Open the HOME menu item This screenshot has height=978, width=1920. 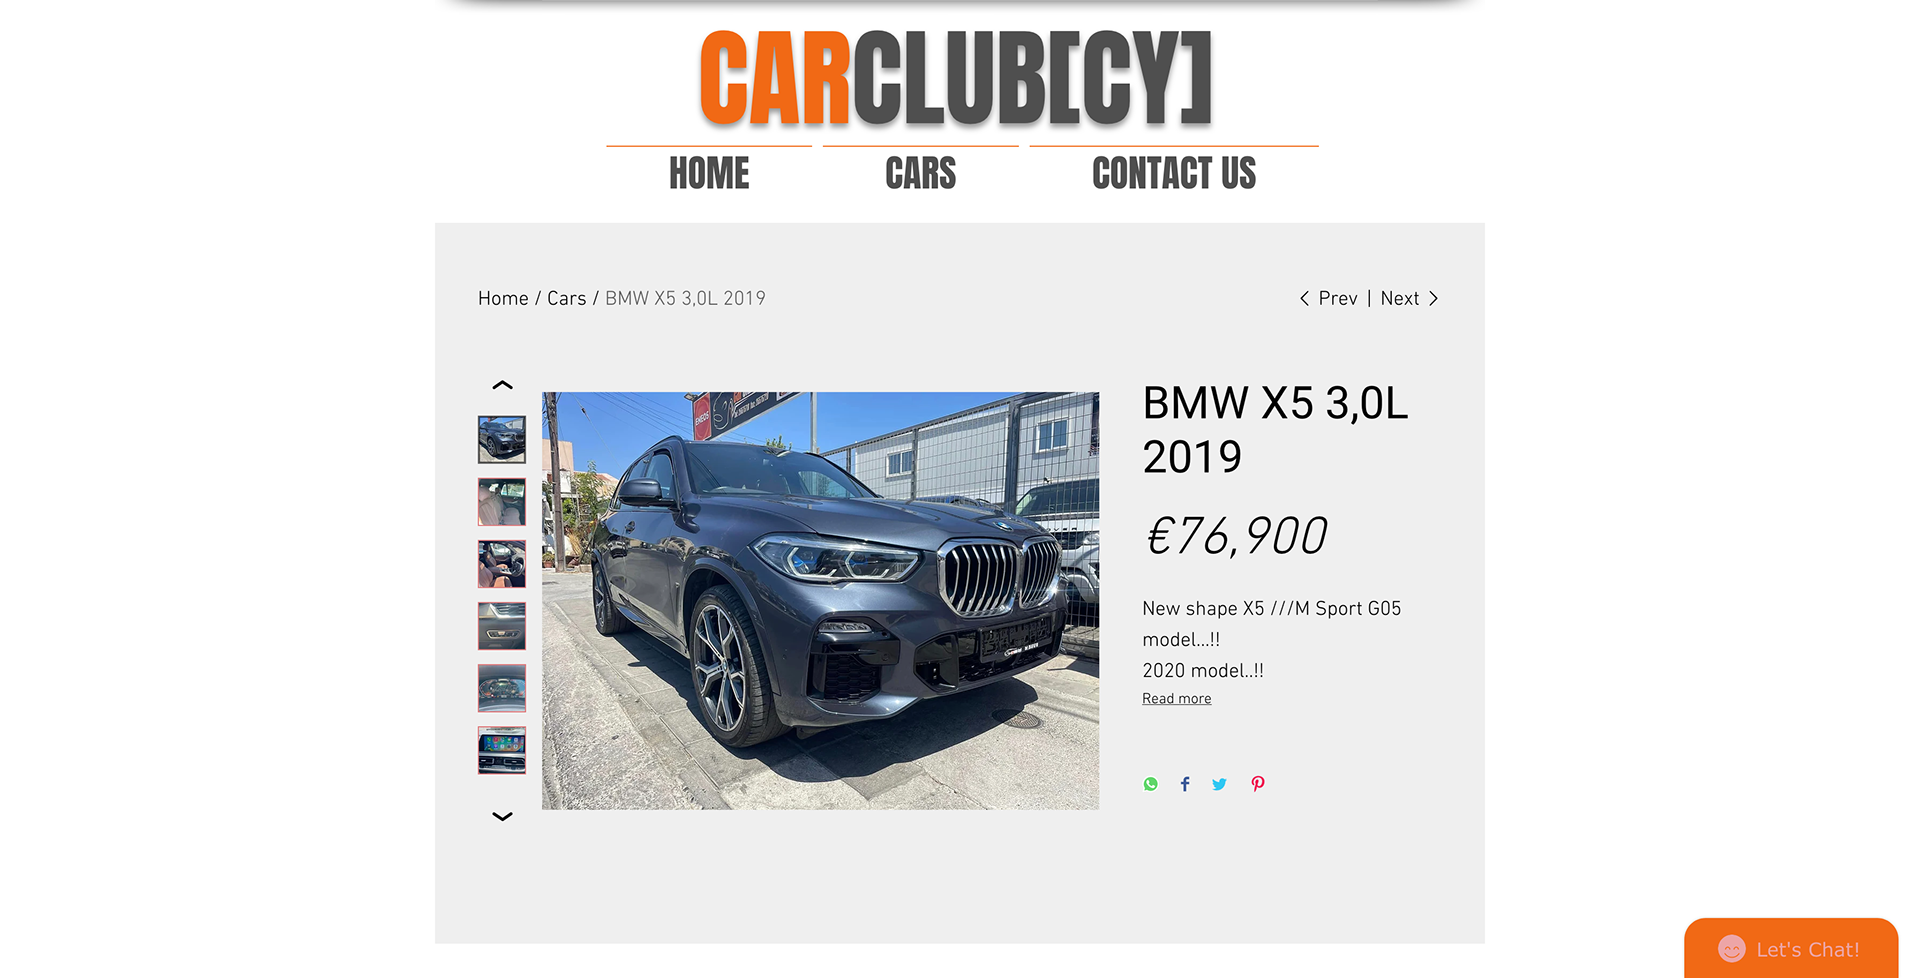point(709,173)
